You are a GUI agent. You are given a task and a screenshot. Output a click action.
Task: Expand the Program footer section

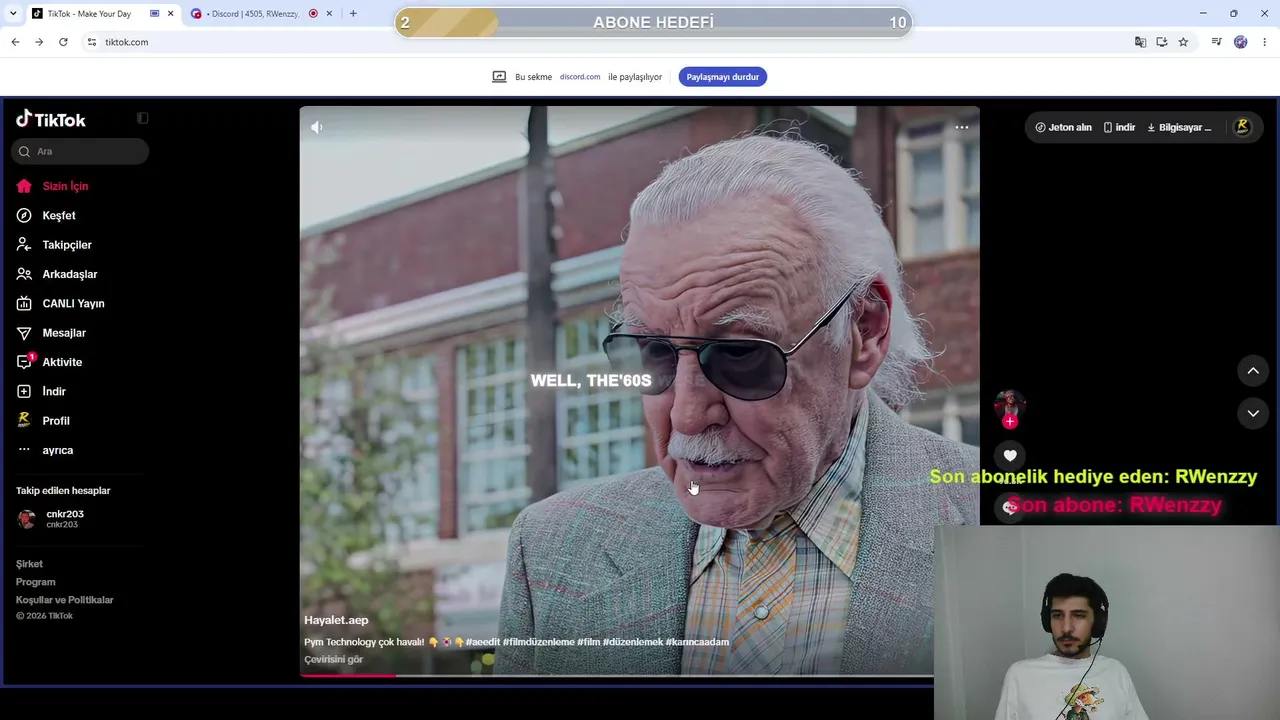35,582
